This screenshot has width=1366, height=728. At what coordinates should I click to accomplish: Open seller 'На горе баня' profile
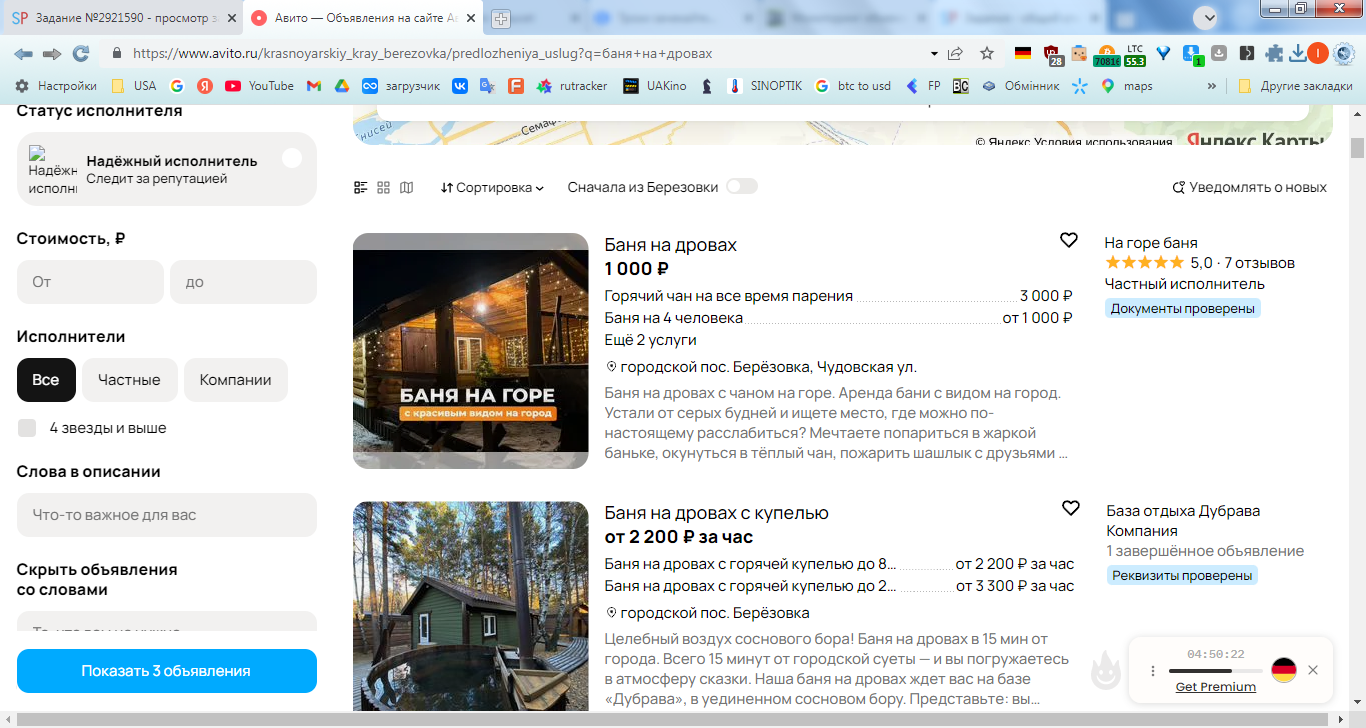(1151, 243)
